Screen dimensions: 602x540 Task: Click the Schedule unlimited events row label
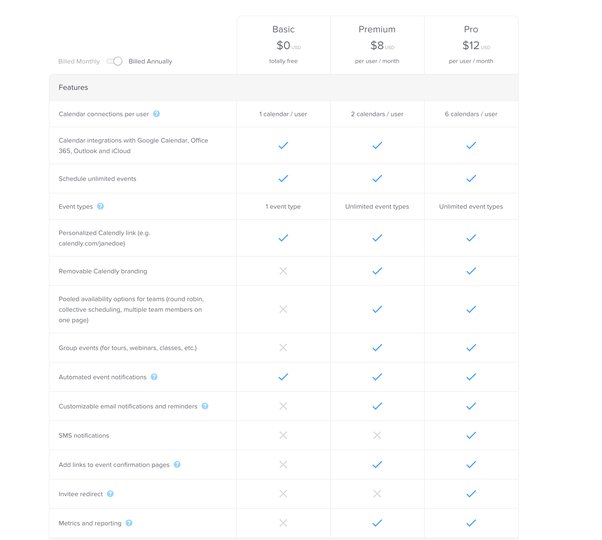coord(97,178)
